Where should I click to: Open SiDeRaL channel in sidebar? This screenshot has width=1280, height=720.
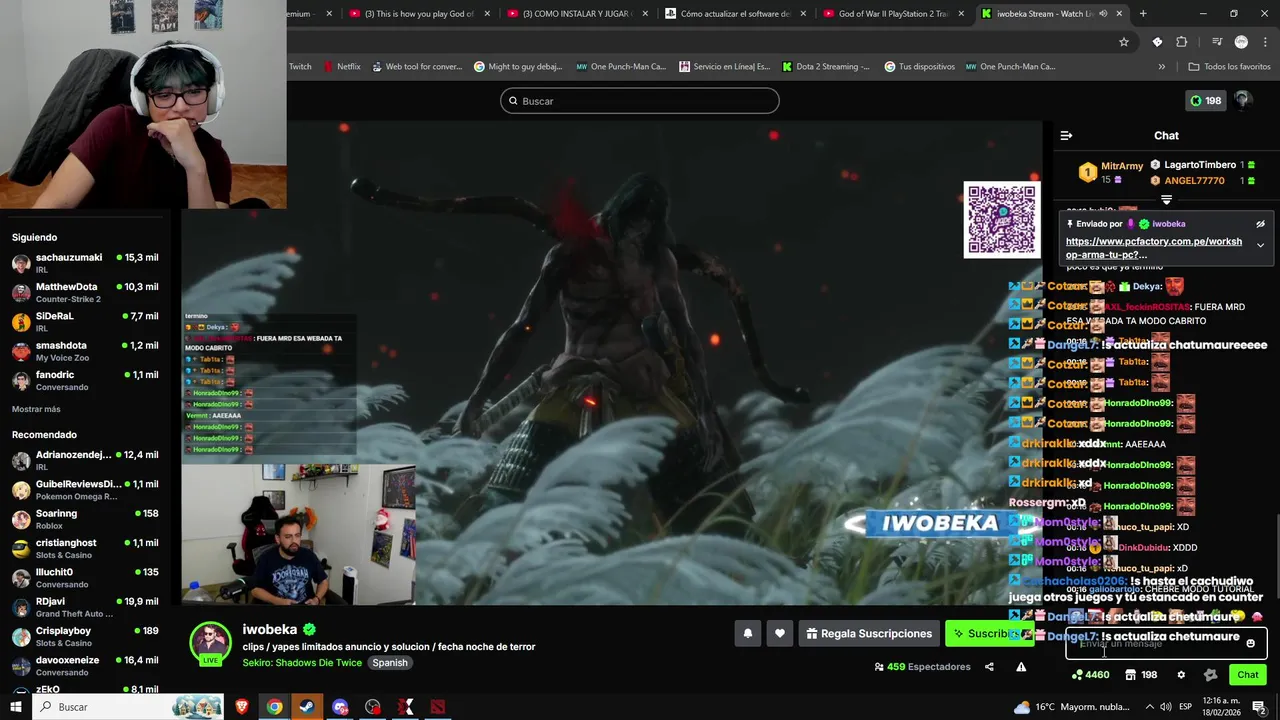pyautogui.click(x=85, y=321)
